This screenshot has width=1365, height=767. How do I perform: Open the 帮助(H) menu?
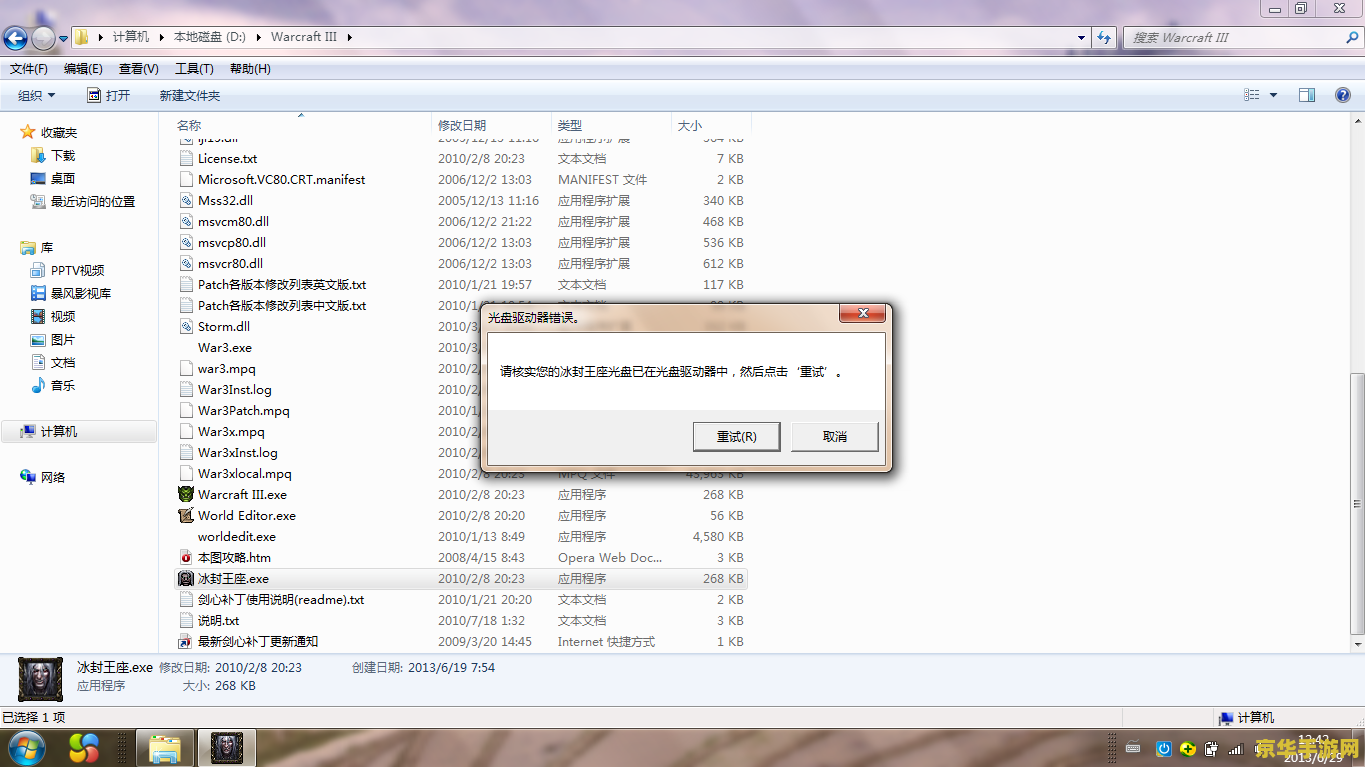[x=250, y=69]
